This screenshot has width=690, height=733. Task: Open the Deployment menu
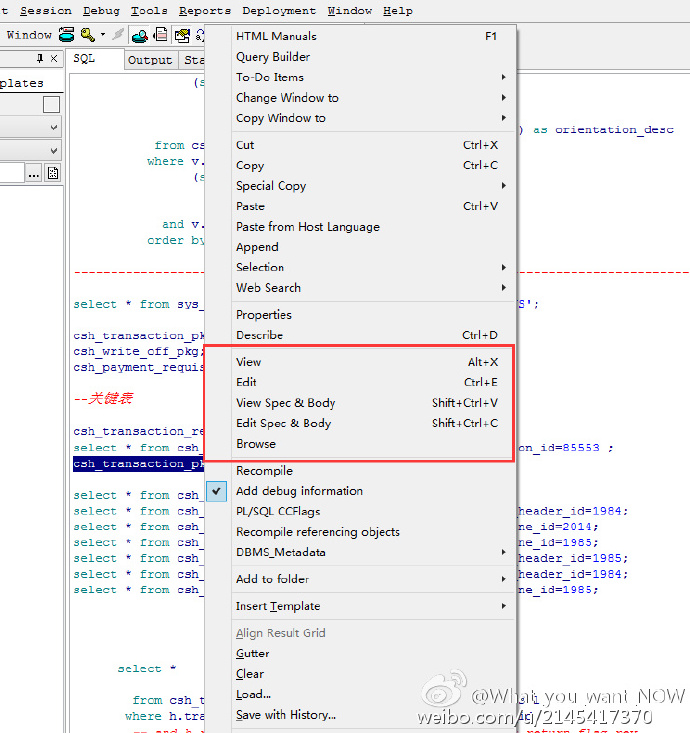point(279,11)
